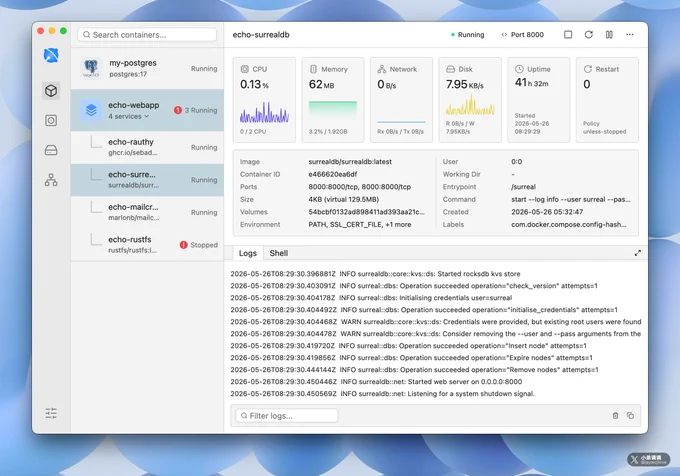
Task: Expand the logs panel to fullscreen
Action: coord(638,253)
